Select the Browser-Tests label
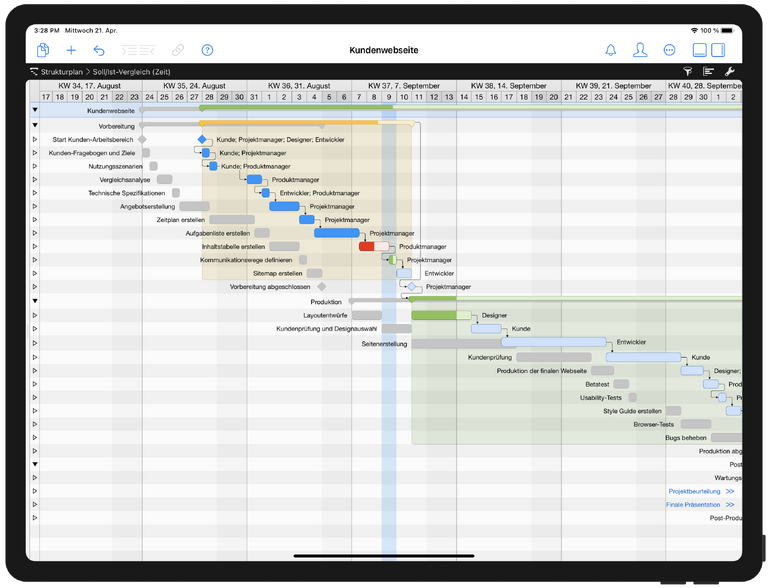Image resolution: width=768 pixels, height=588 pixels. click(653, 424)
